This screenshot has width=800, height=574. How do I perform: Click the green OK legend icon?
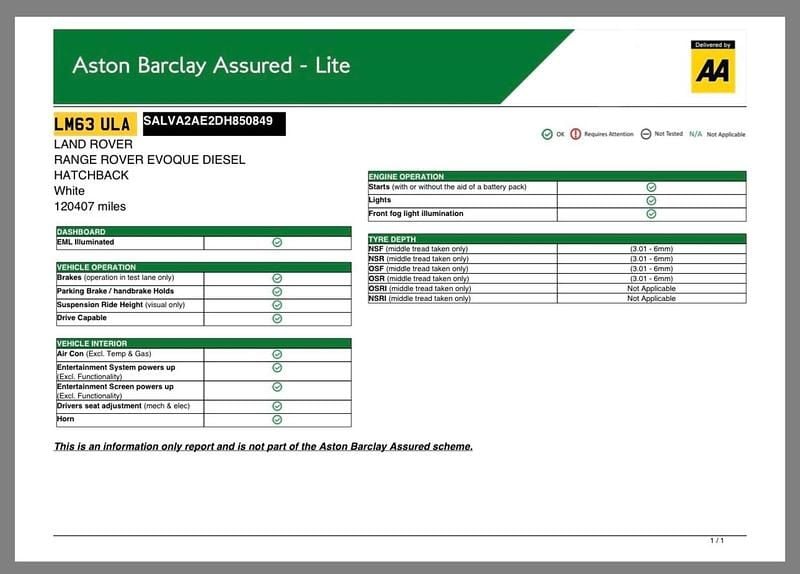point(546,134)
